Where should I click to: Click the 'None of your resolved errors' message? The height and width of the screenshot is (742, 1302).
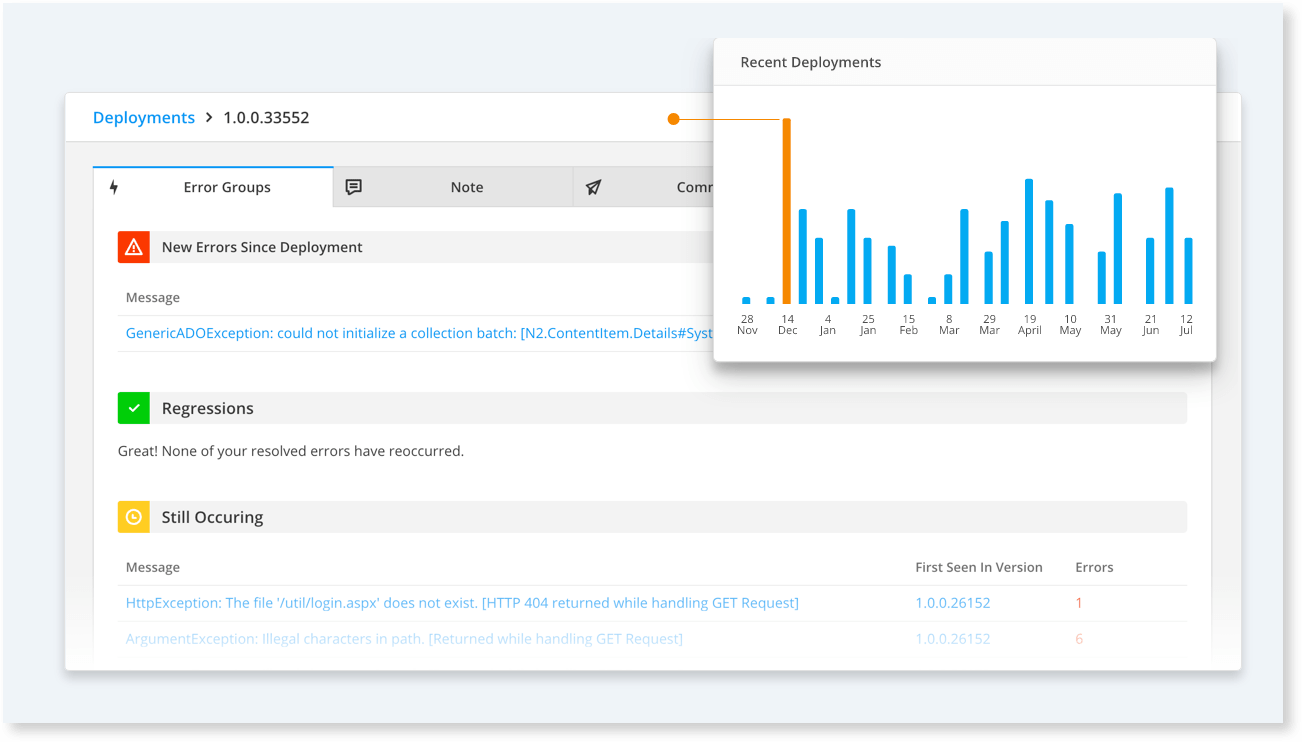pyautogui.click(x=291, y=451)
